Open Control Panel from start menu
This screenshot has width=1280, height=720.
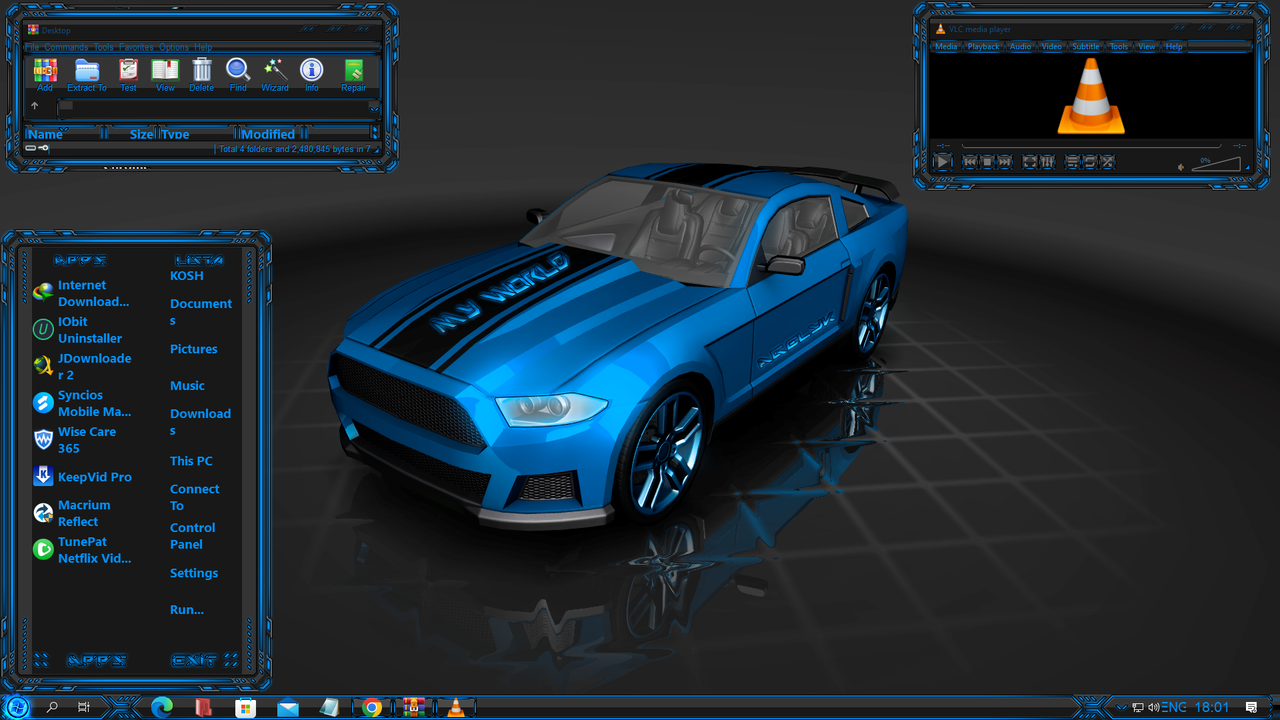[x=193, y=536]
